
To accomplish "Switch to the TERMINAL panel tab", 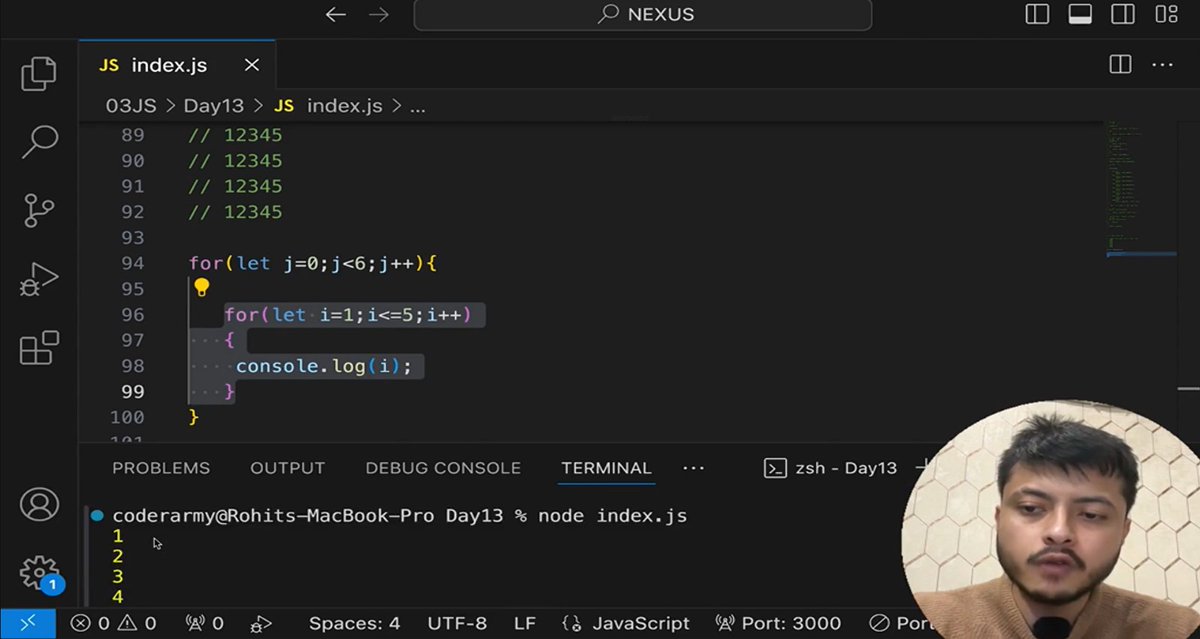I will [x=606, y=468].
